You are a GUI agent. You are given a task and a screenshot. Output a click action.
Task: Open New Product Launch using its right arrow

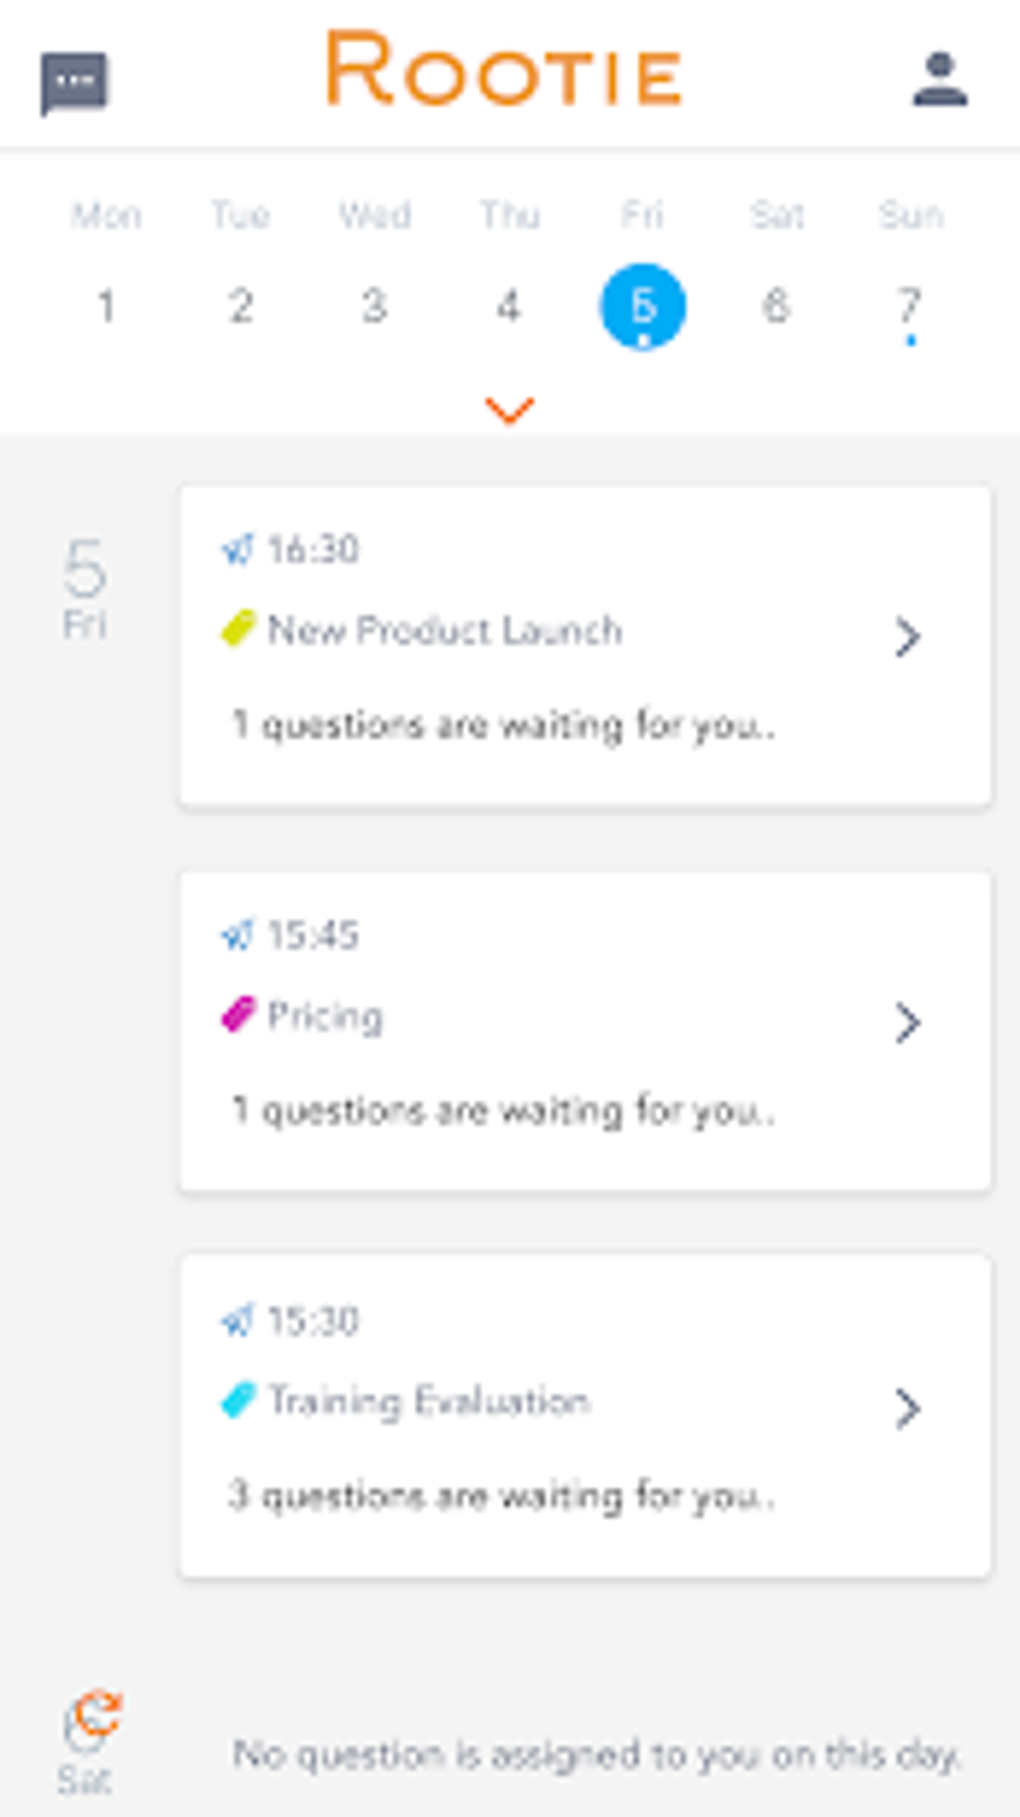(907, 637)
